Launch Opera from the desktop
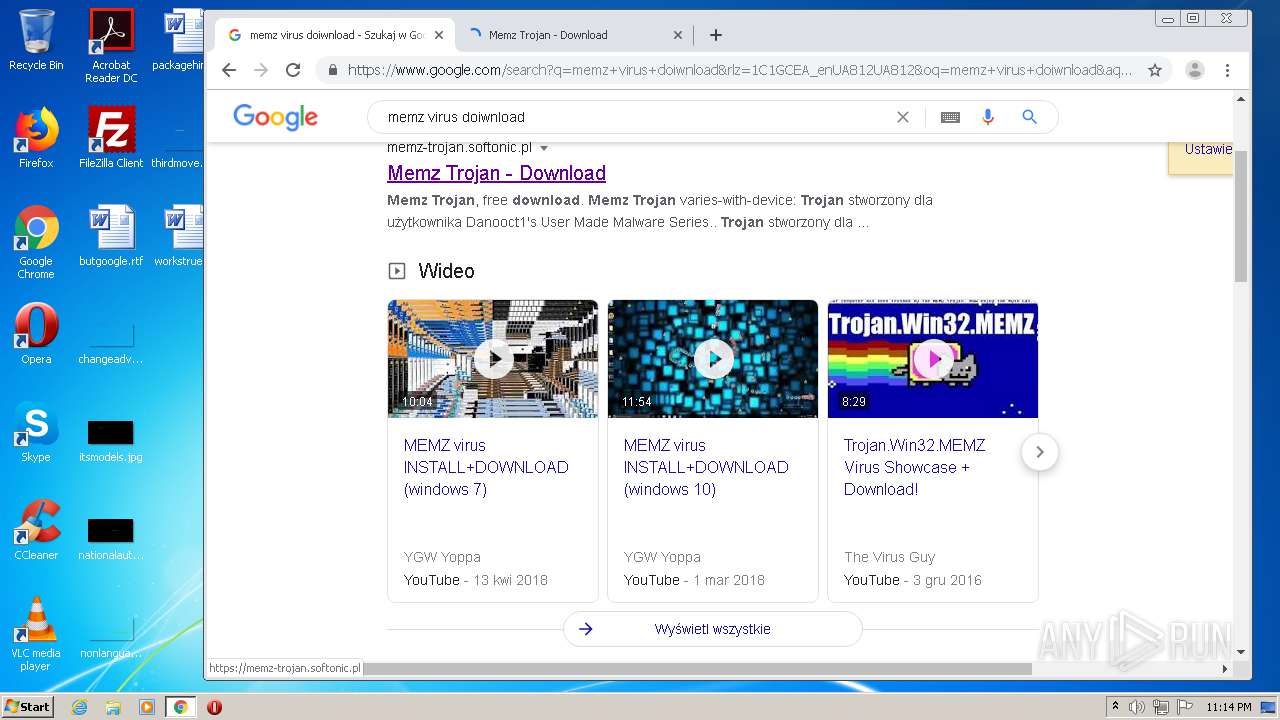 (x=36, y=334)
